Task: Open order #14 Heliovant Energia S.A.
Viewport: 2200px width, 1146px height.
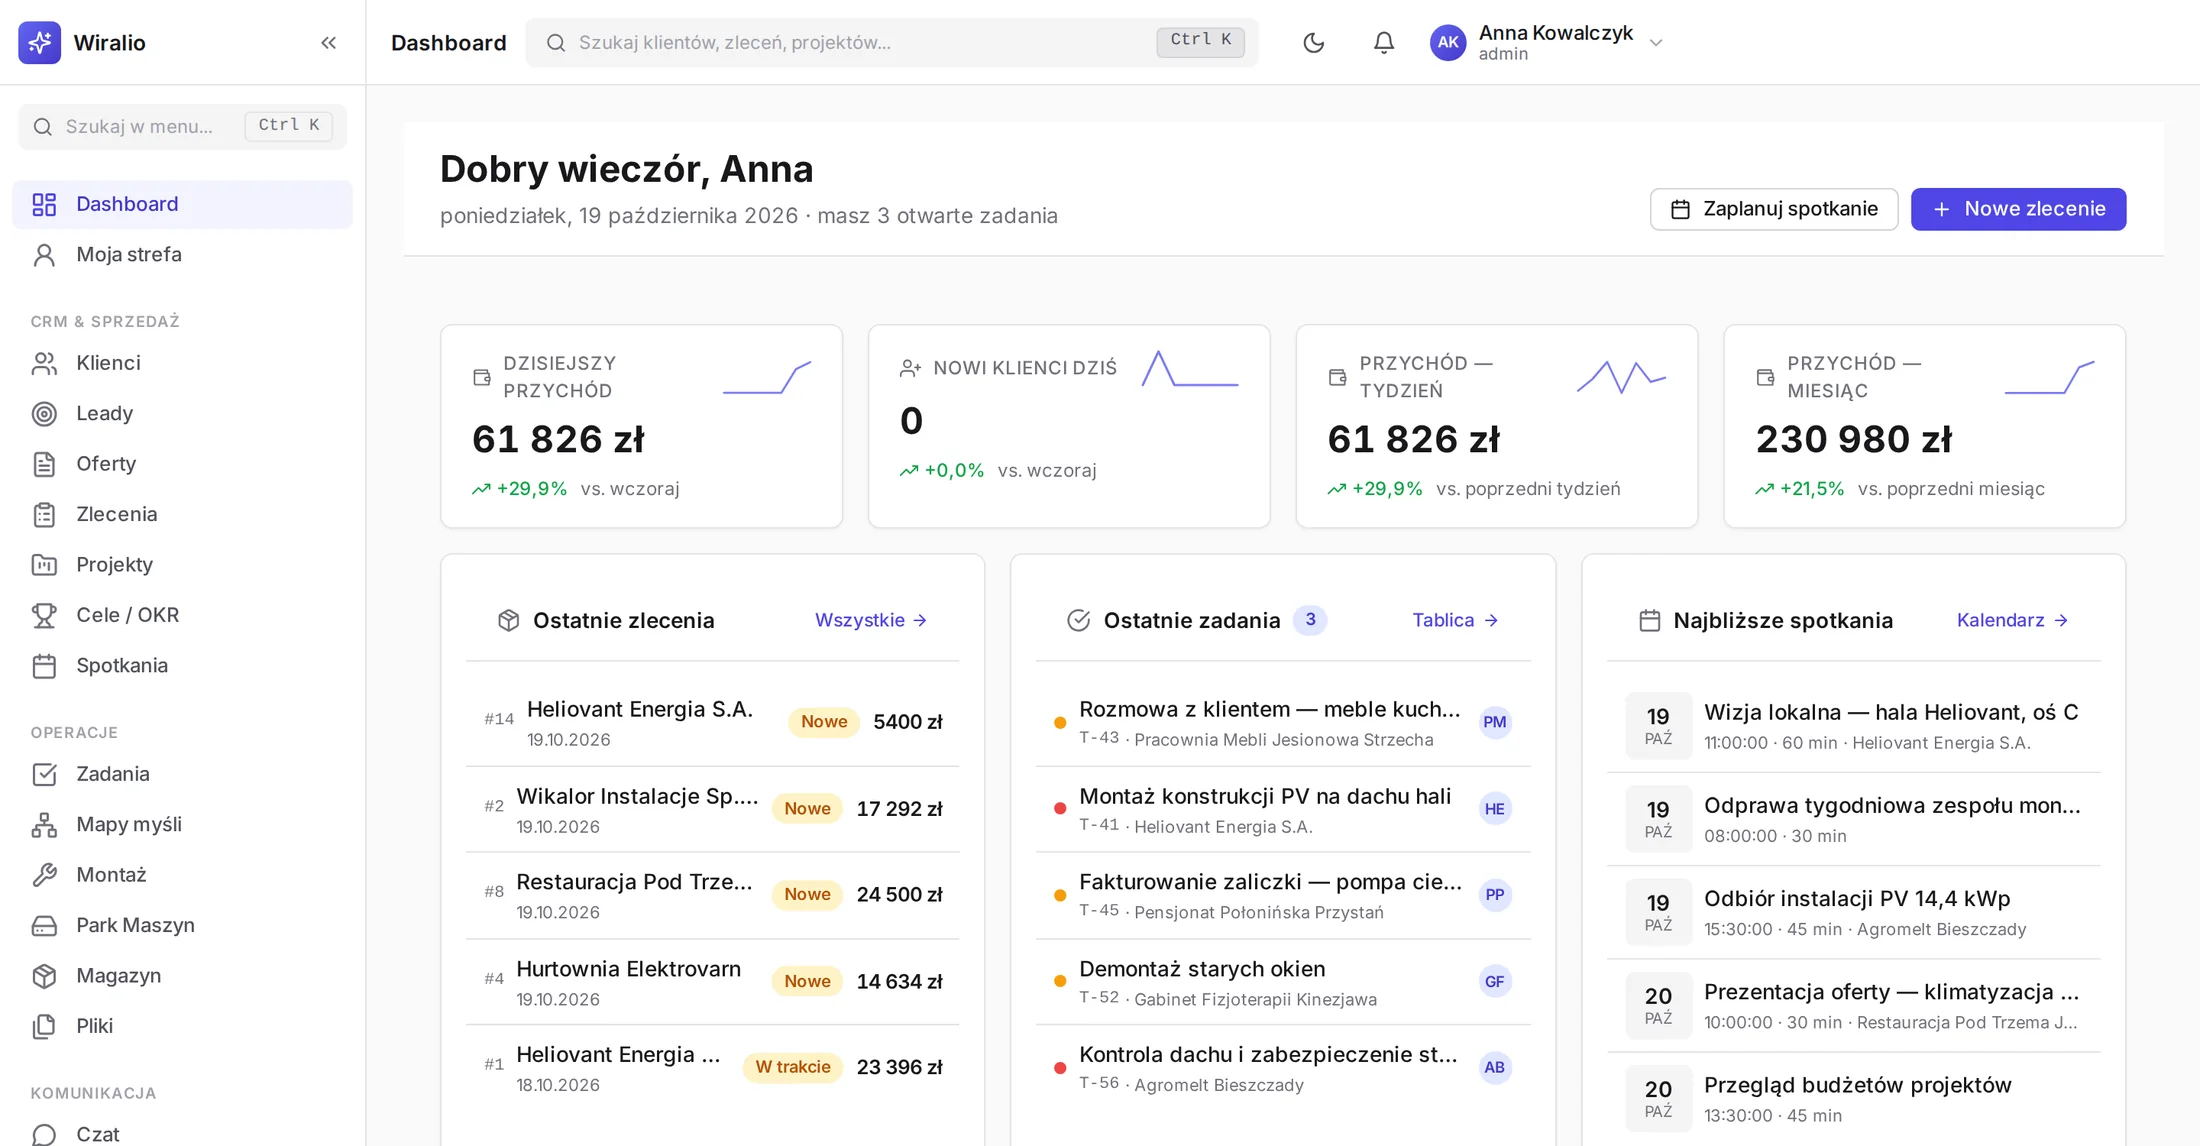Action: click(x=712, y=722)
